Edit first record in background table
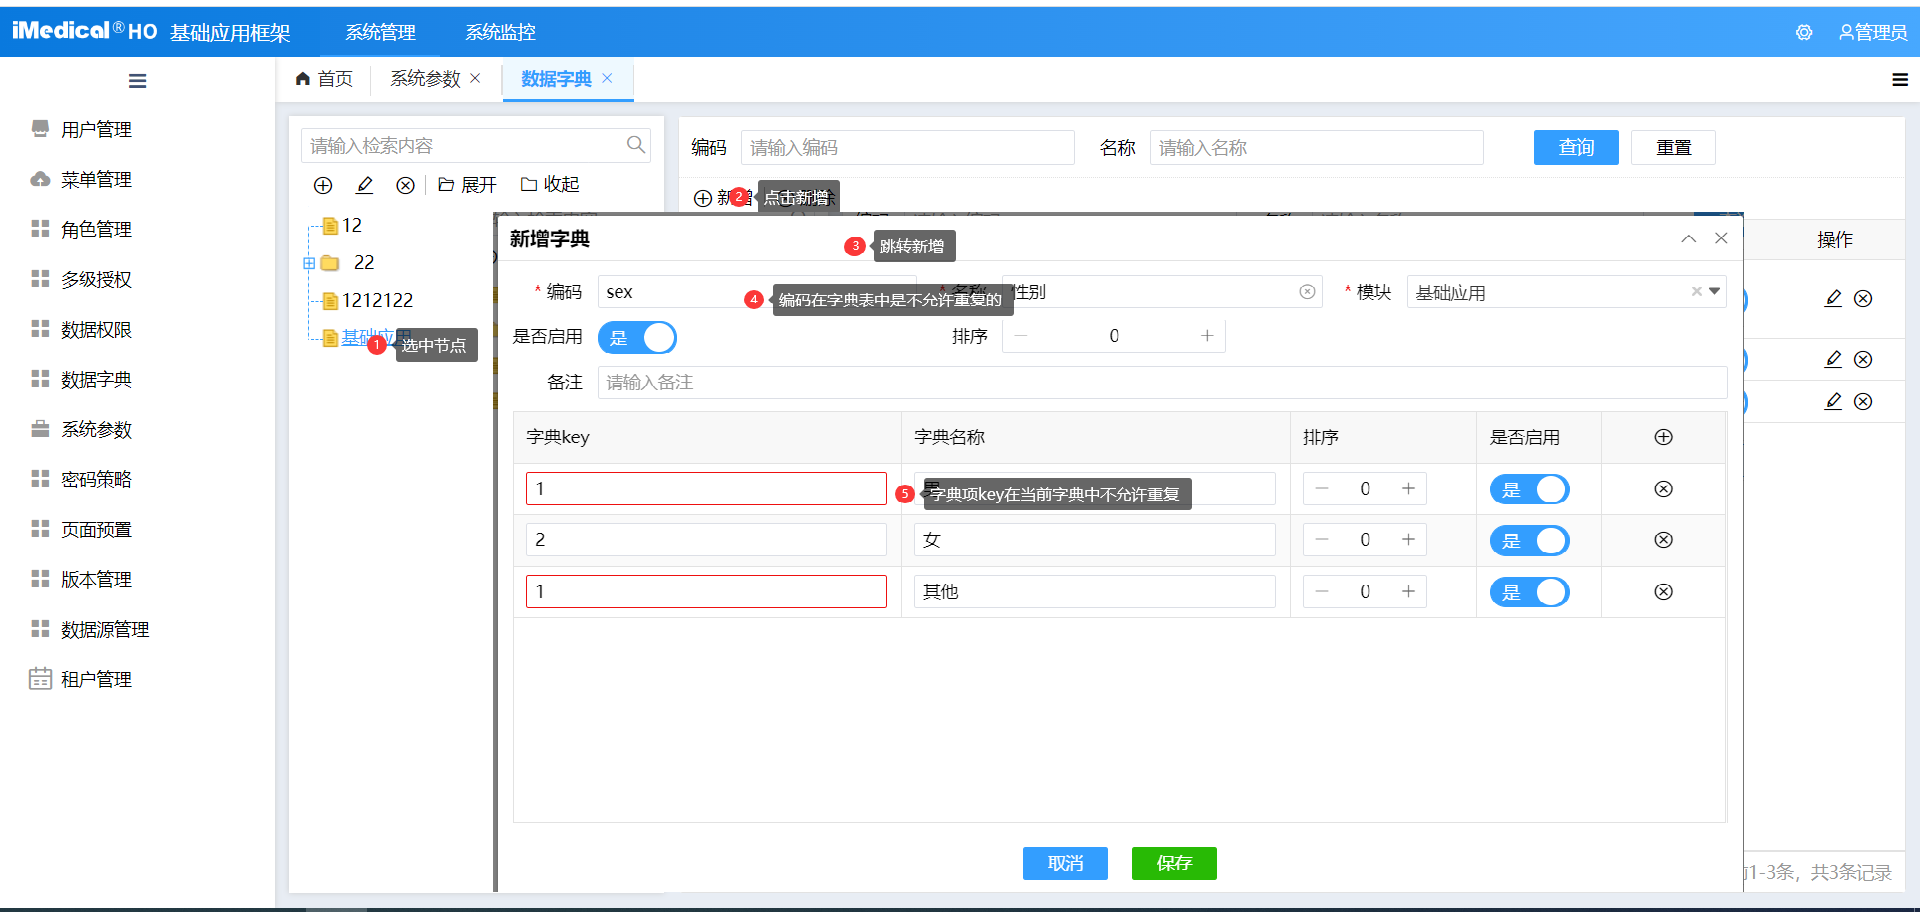The width and height of the screenshot is (1920, 912). tap(1833, 299)
